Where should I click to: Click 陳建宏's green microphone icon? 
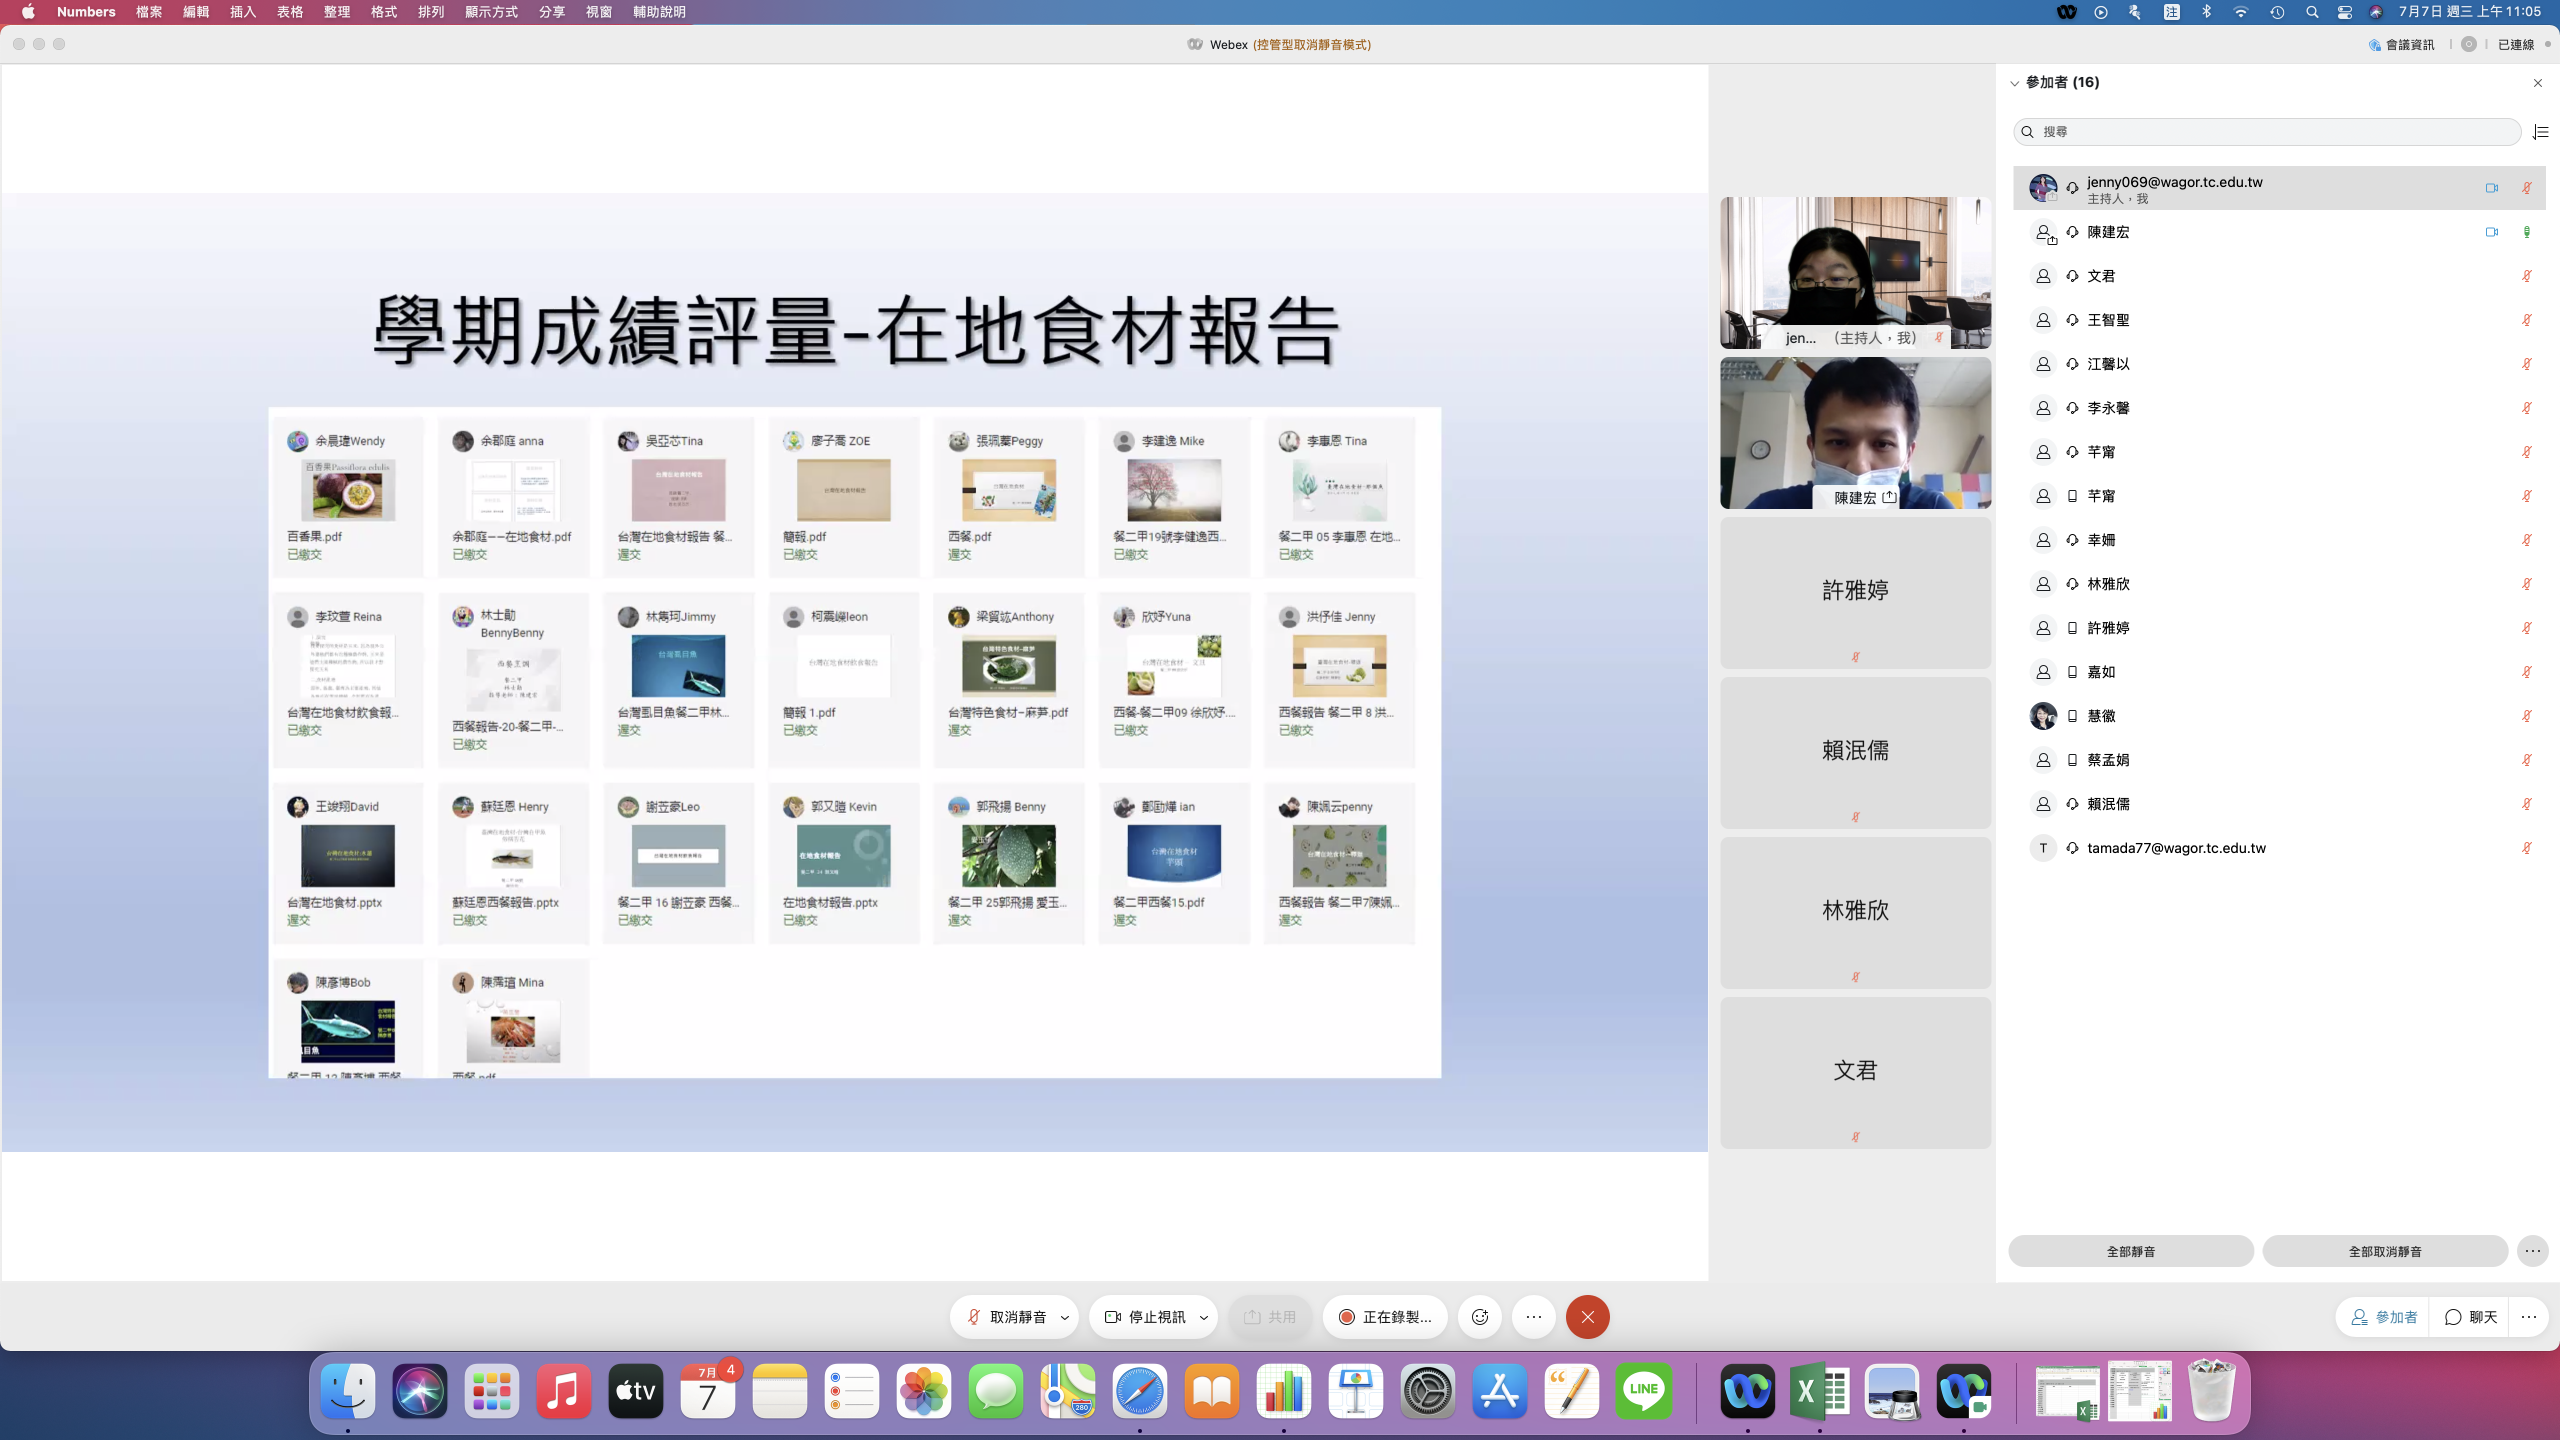pyautogui.click(x=2526, y=232)
